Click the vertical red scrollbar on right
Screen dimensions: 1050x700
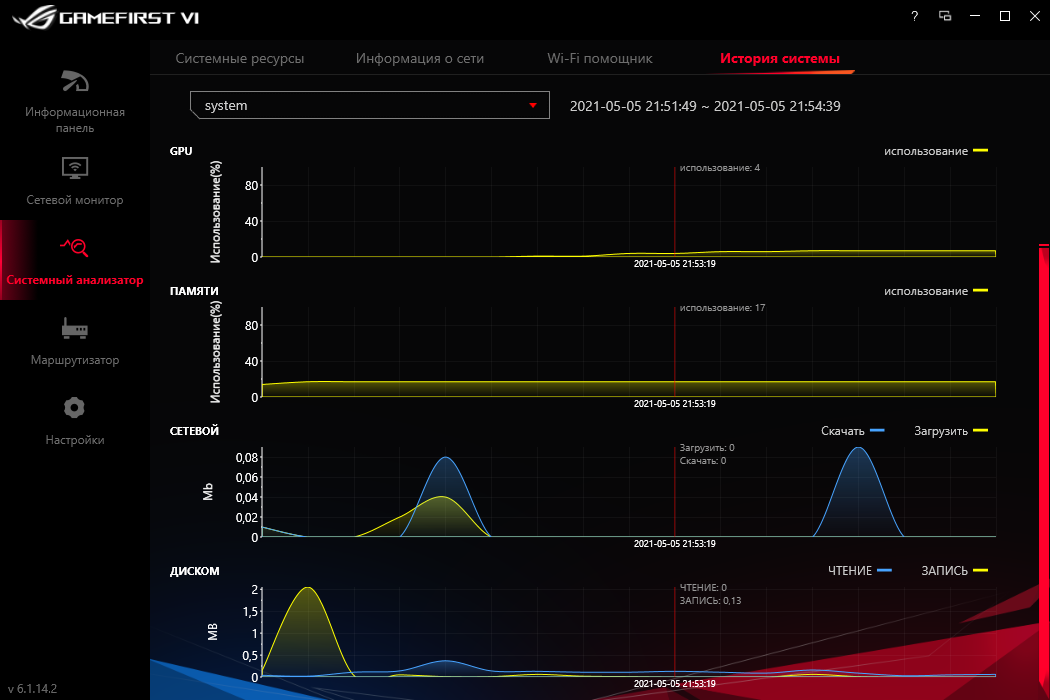coord(1044,469)
